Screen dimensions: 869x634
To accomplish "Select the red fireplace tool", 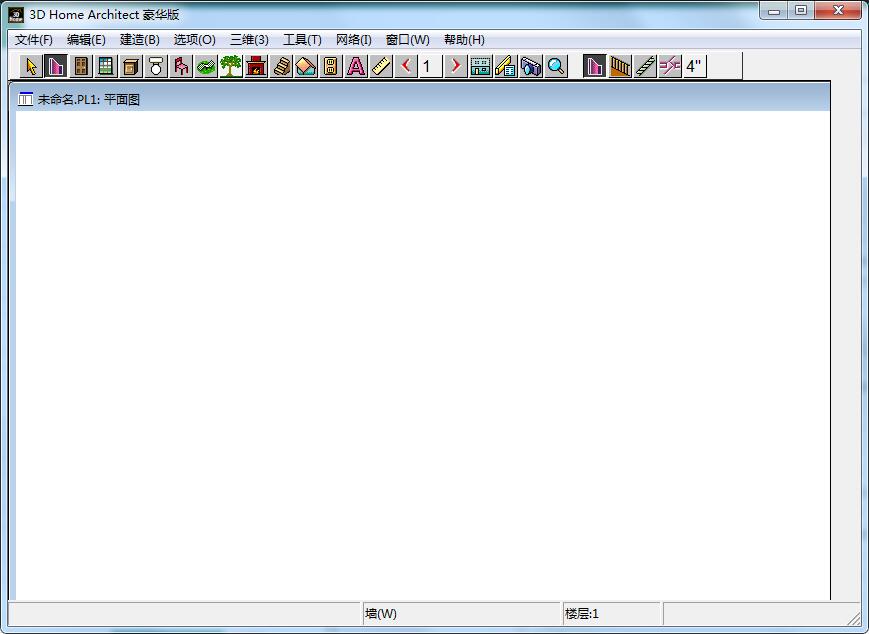I will click(x=256, y=66).
